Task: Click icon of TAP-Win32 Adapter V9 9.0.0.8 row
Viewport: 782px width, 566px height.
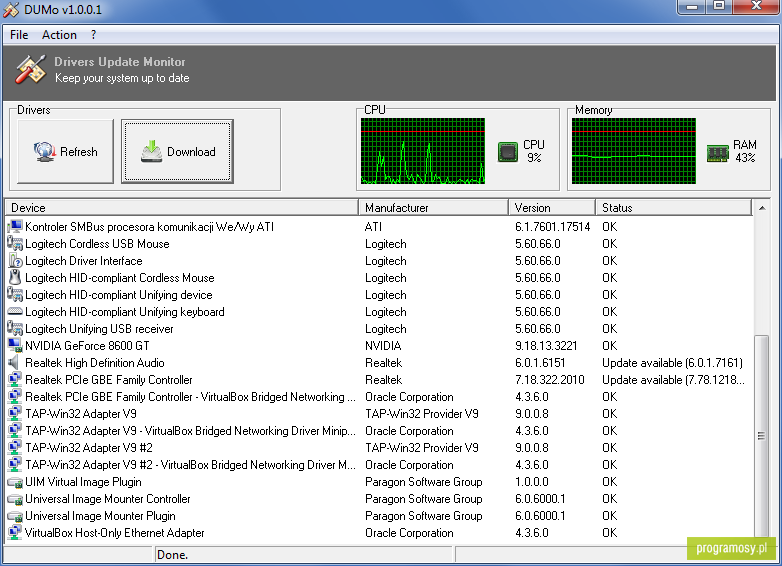Action: click(15, 413)
